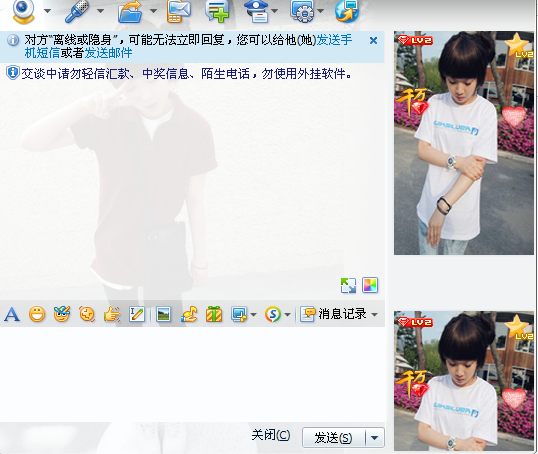Click the magic emoticon face icon
Image resolution: width=538 pixels, height=454 pixels.
point(62,314)
